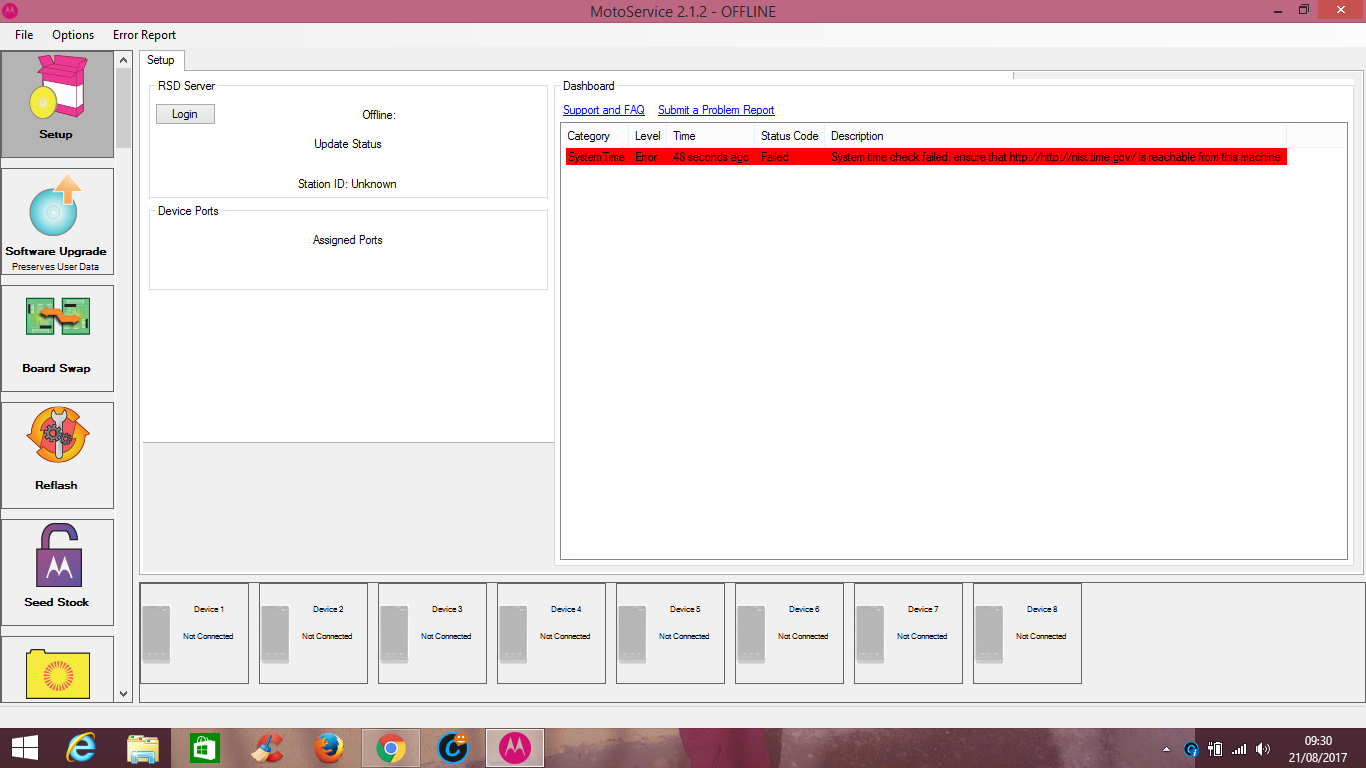Open the Windows Start button

(x=24, y=748)
